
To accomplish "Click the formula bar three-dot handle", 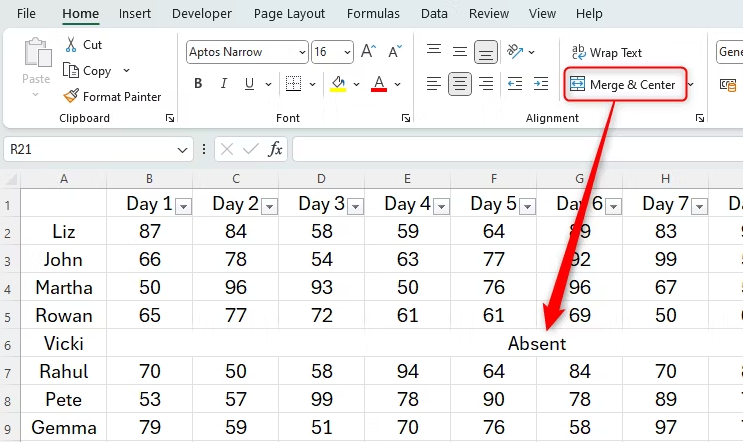I will point(204,150).
